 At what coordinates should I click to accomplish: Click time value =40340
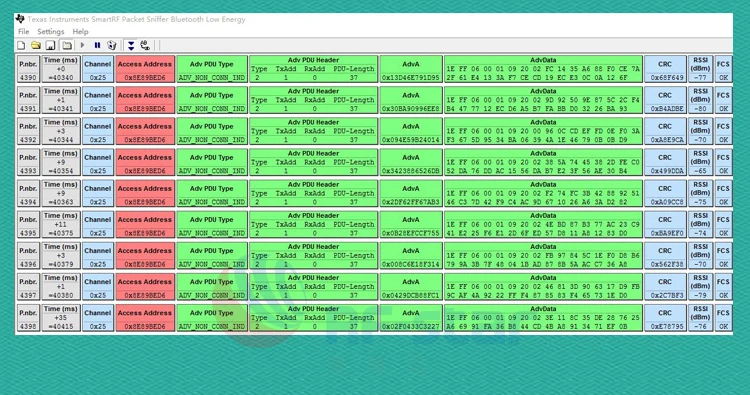tap(61, 77)
